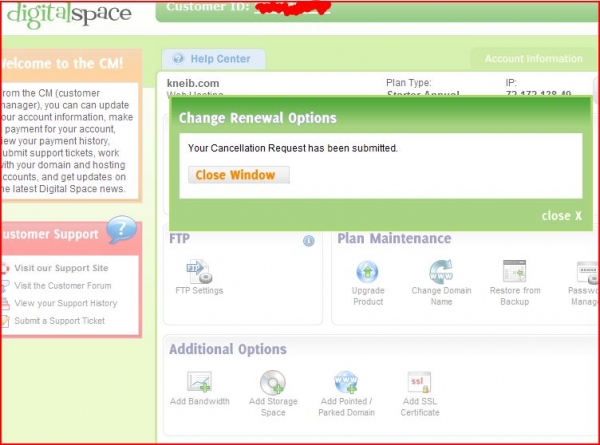The width and height of the screenshot is (600, 445).
Task: Switch to the Help Center tab
Action: [213, 59]
